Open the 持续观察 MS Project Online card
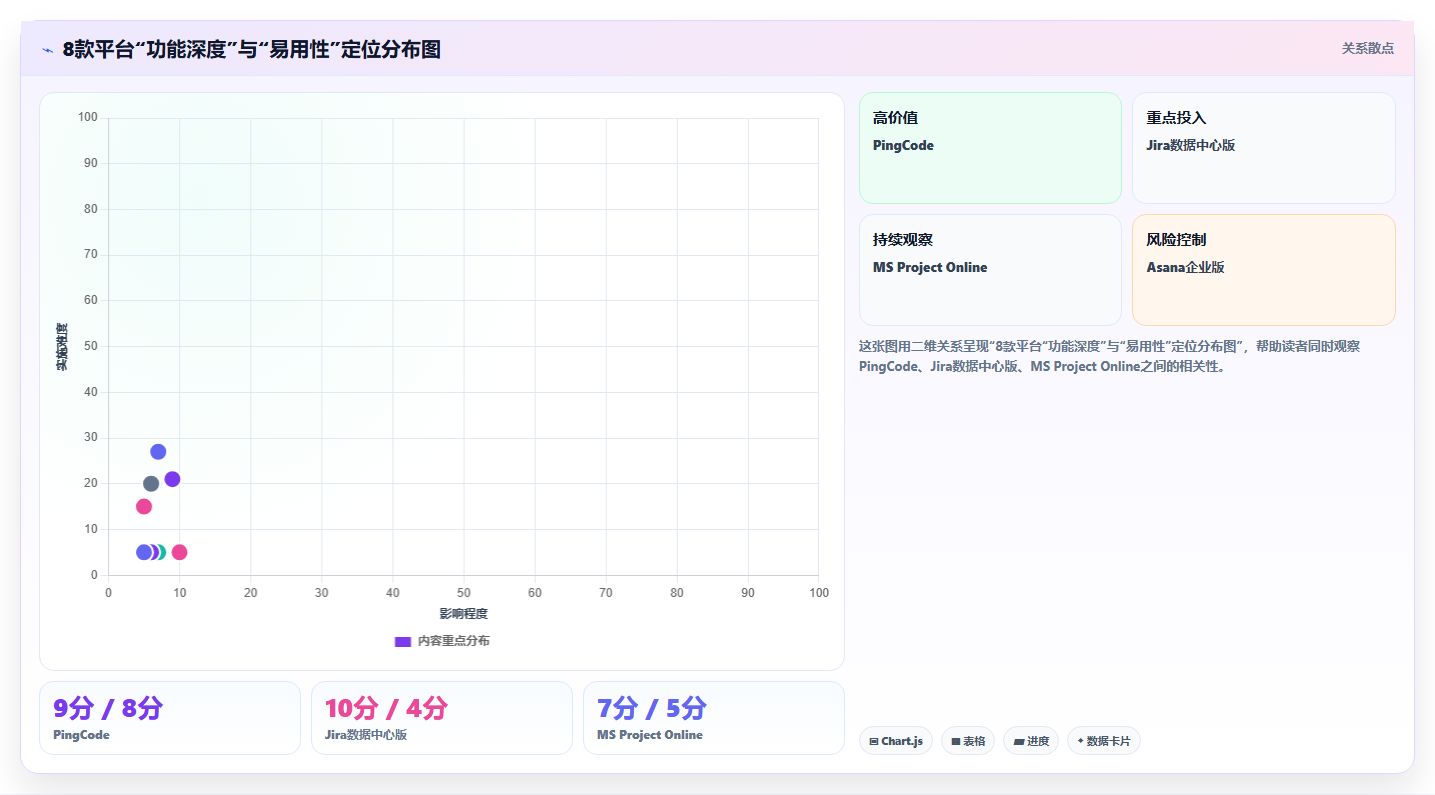 pos(990,270)
